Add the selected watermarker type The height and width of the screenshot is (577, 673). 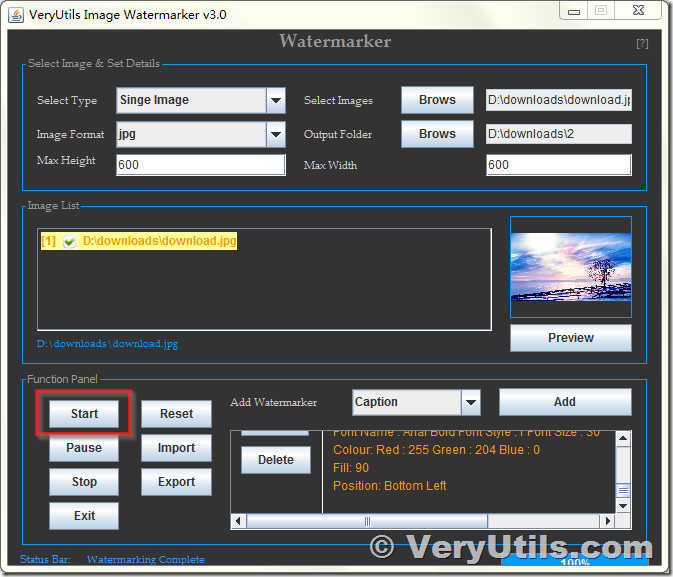565,402
